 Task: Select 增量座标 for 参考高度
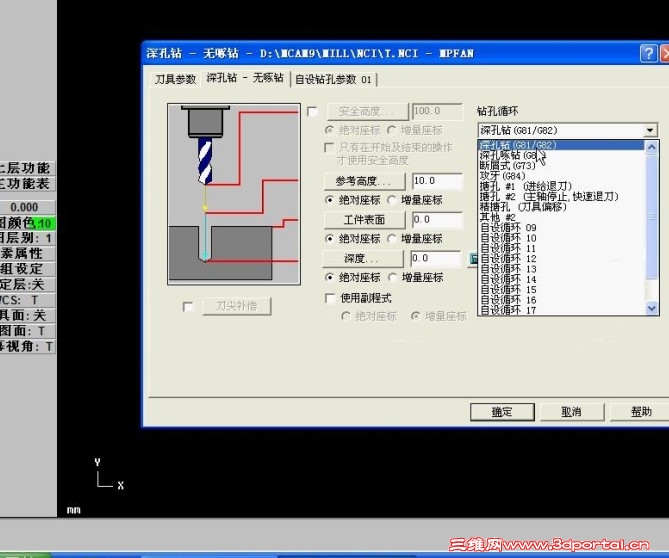(392, 200)
